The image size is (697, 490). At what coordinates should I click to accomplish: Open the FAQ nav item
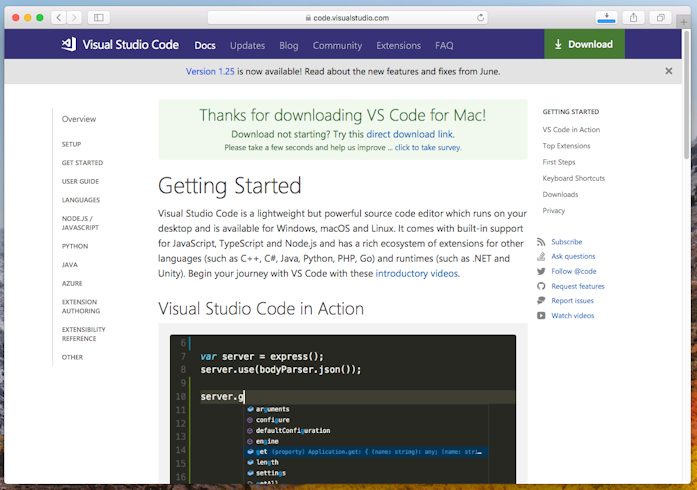(x=444, y=45)
